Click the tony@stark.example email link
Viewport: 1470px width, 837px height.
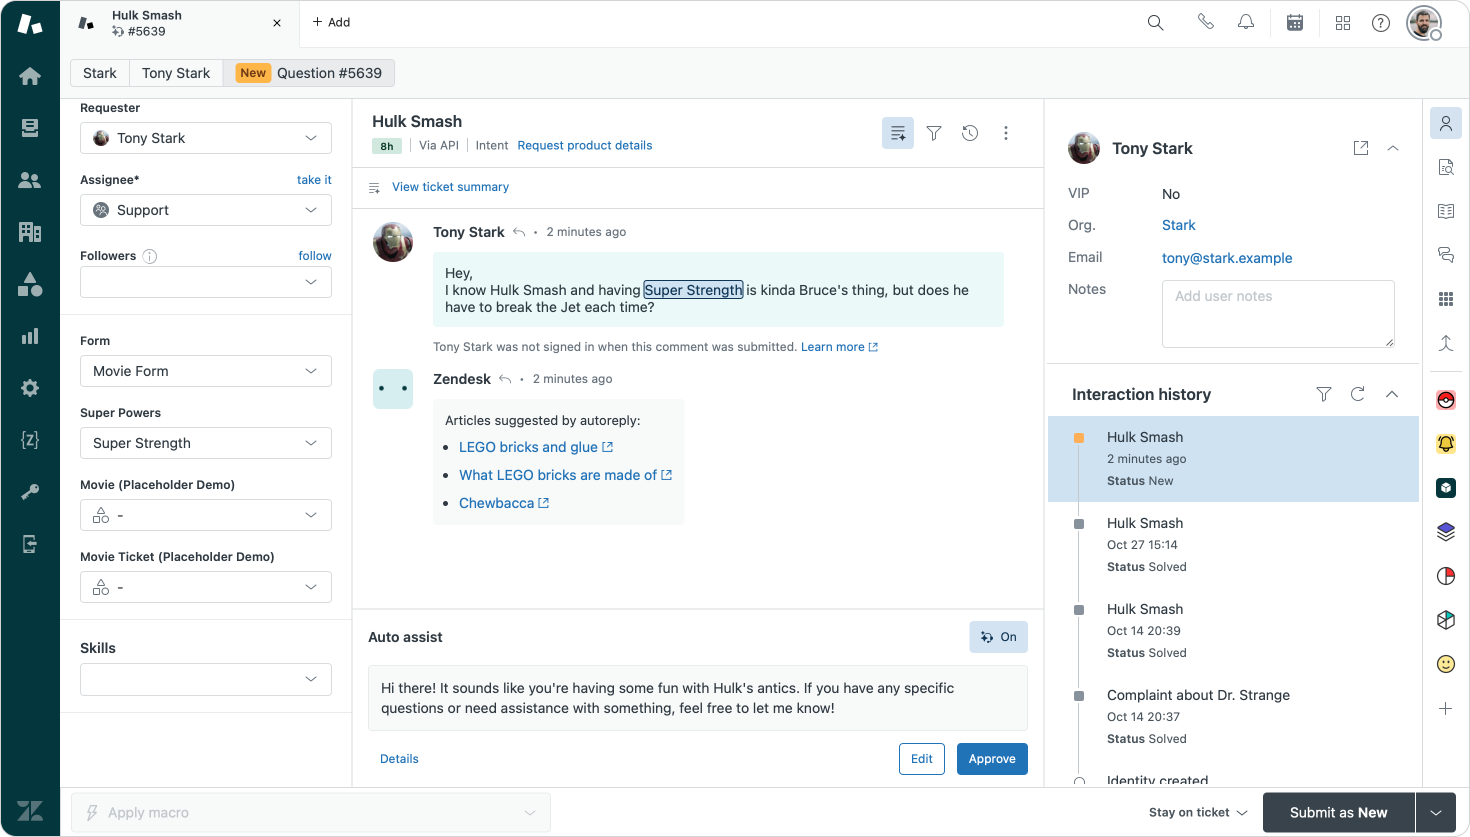click(x=1227, y=258)
